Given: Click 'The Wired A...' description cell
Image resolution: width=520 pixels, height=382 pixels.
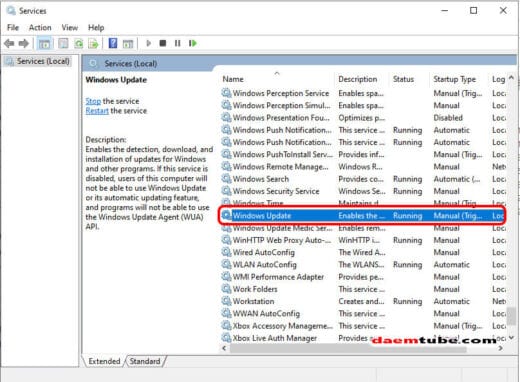Looking at the screenshot, I should (x=362, y=252).
